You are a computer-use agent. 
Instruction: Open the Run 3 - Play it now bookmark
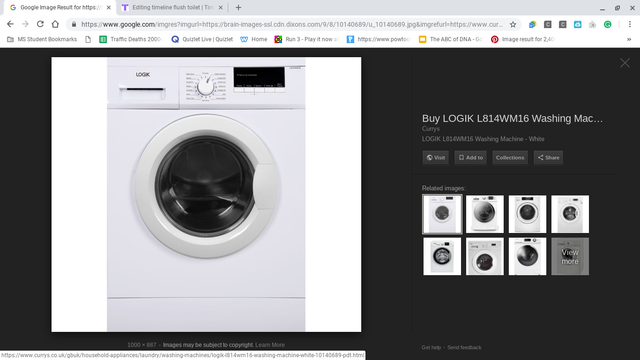[307, 39]
